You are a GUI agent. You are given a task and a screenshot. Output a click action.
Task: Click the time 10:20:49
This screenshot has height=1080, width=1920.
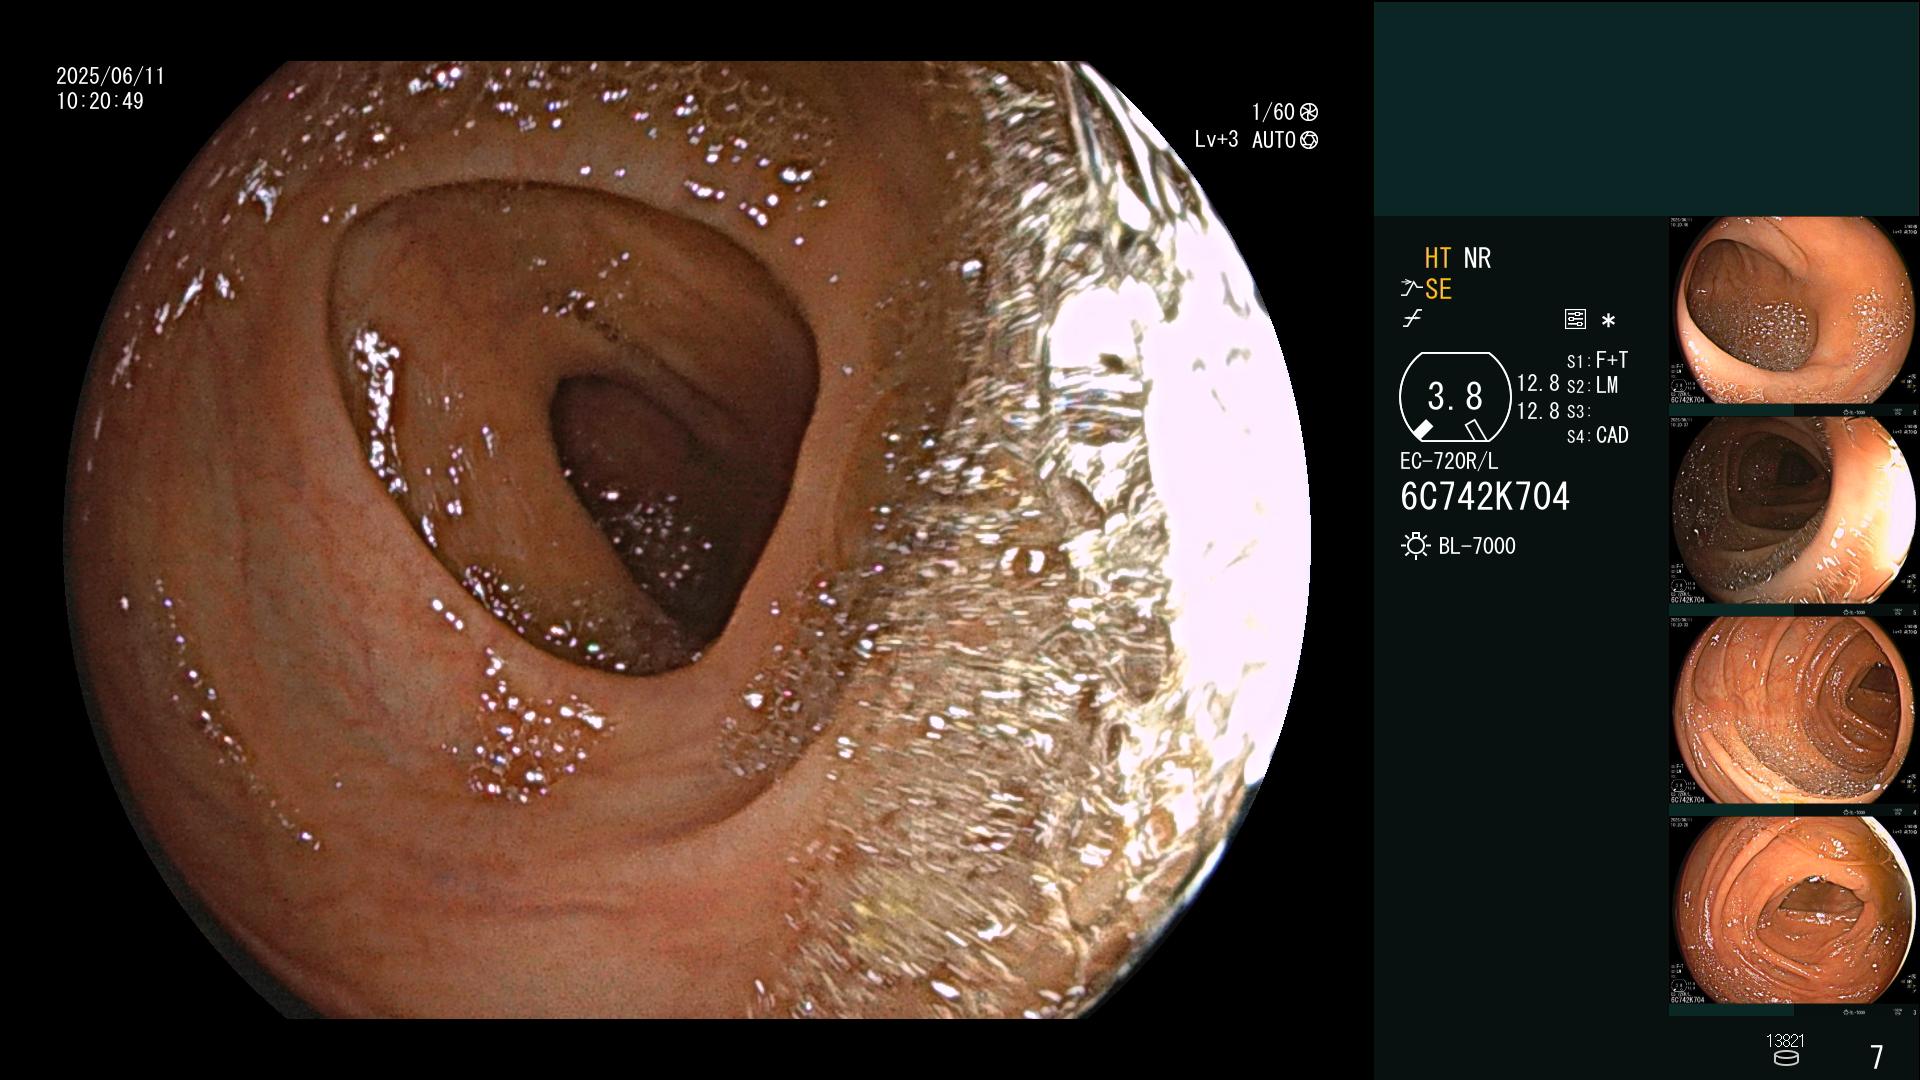[100, 101]
